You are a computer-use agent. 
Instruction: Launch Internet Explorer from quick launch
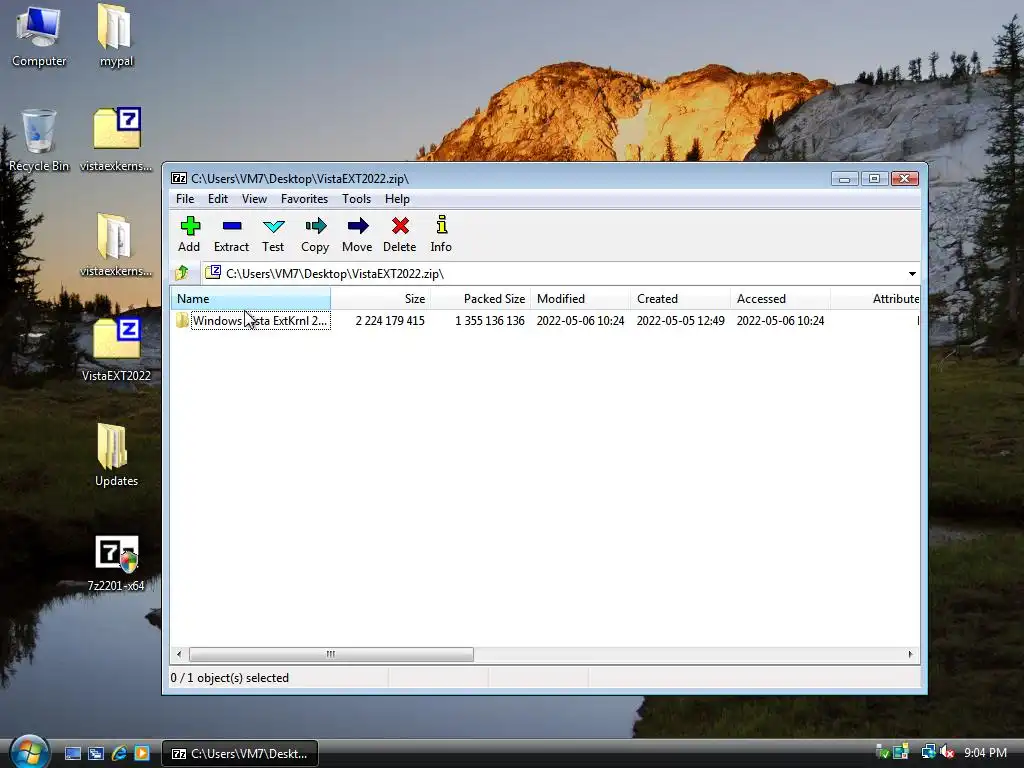119,754
